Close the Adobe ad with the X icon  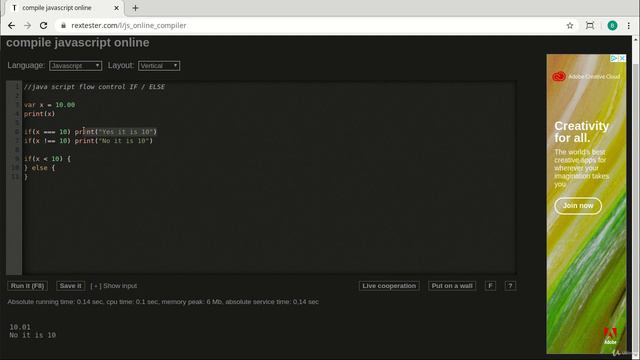(x=622, y=58)
